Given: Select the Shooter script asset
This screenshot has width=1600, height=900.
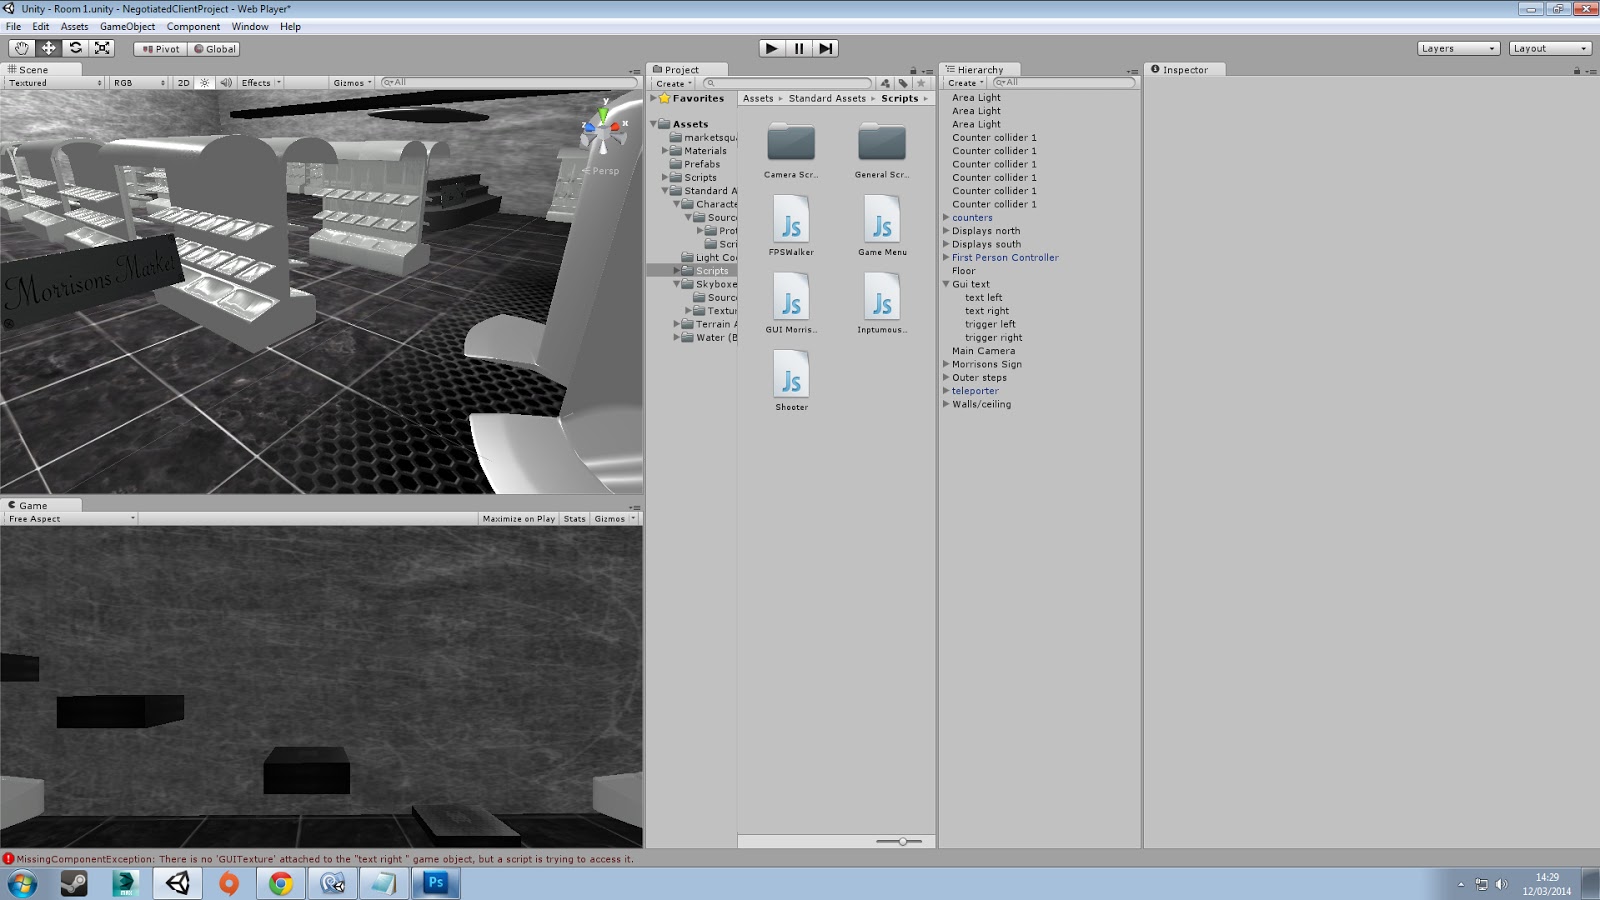Looking at the screenshot, I should (x=791, y=381).
